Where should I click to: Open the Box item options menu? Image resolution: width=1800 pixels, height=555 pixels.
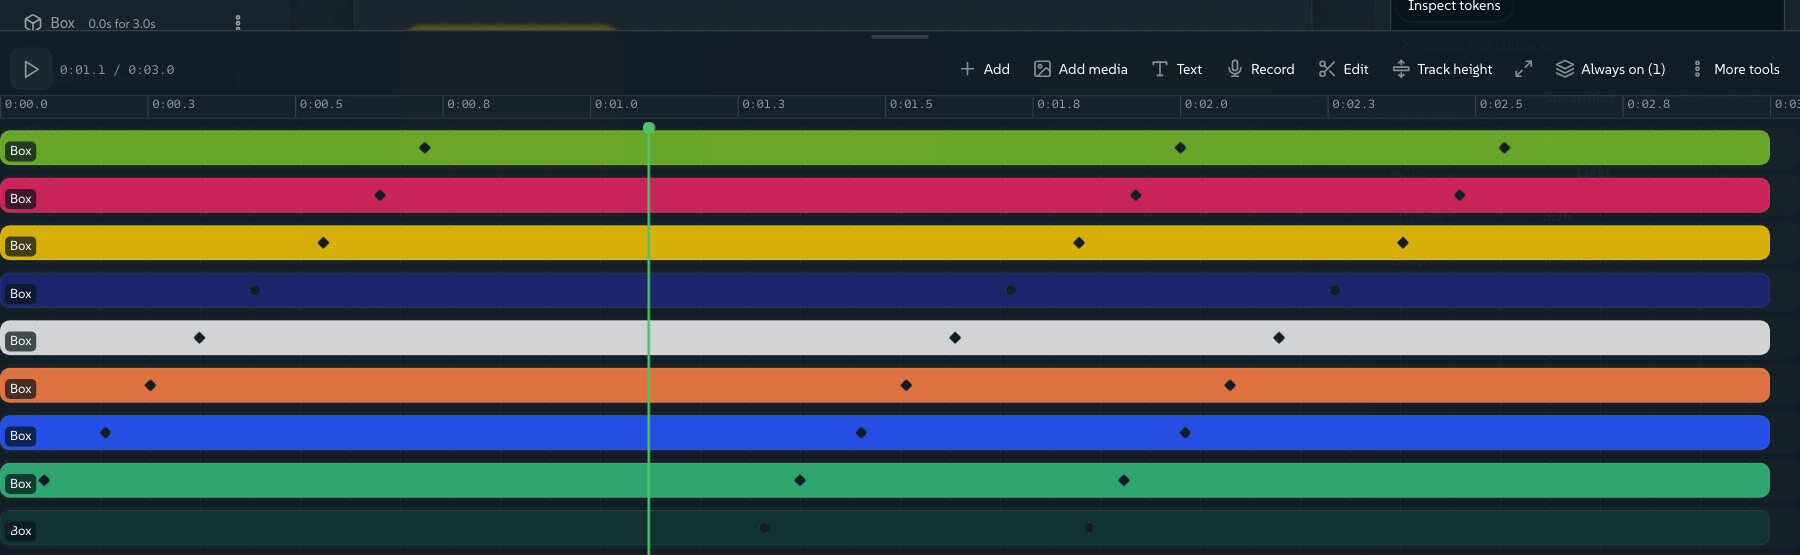coord(237,22)
